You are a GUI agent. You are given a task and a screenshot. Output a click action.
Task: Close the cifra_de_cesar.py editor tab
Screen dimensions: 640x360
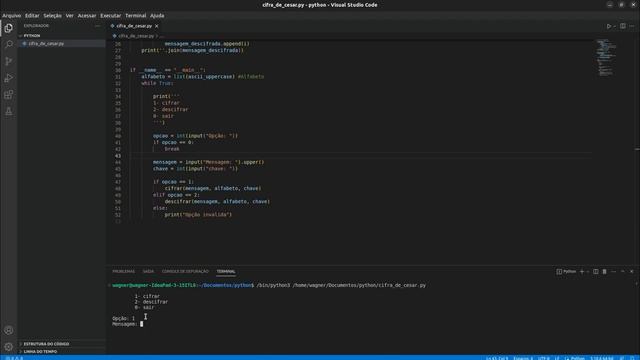coord(157,26)
